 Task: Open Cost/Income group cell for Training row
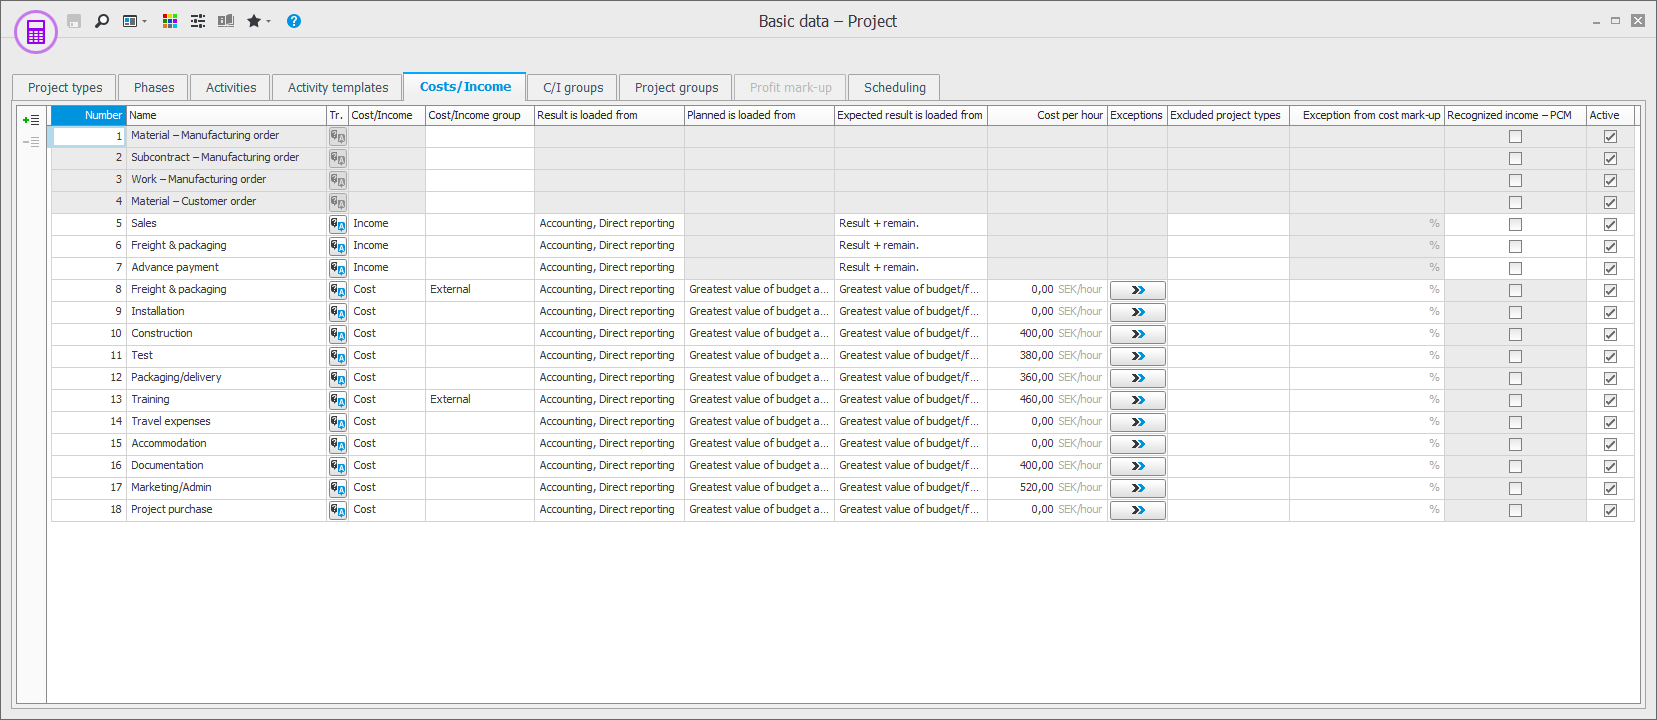479,400
